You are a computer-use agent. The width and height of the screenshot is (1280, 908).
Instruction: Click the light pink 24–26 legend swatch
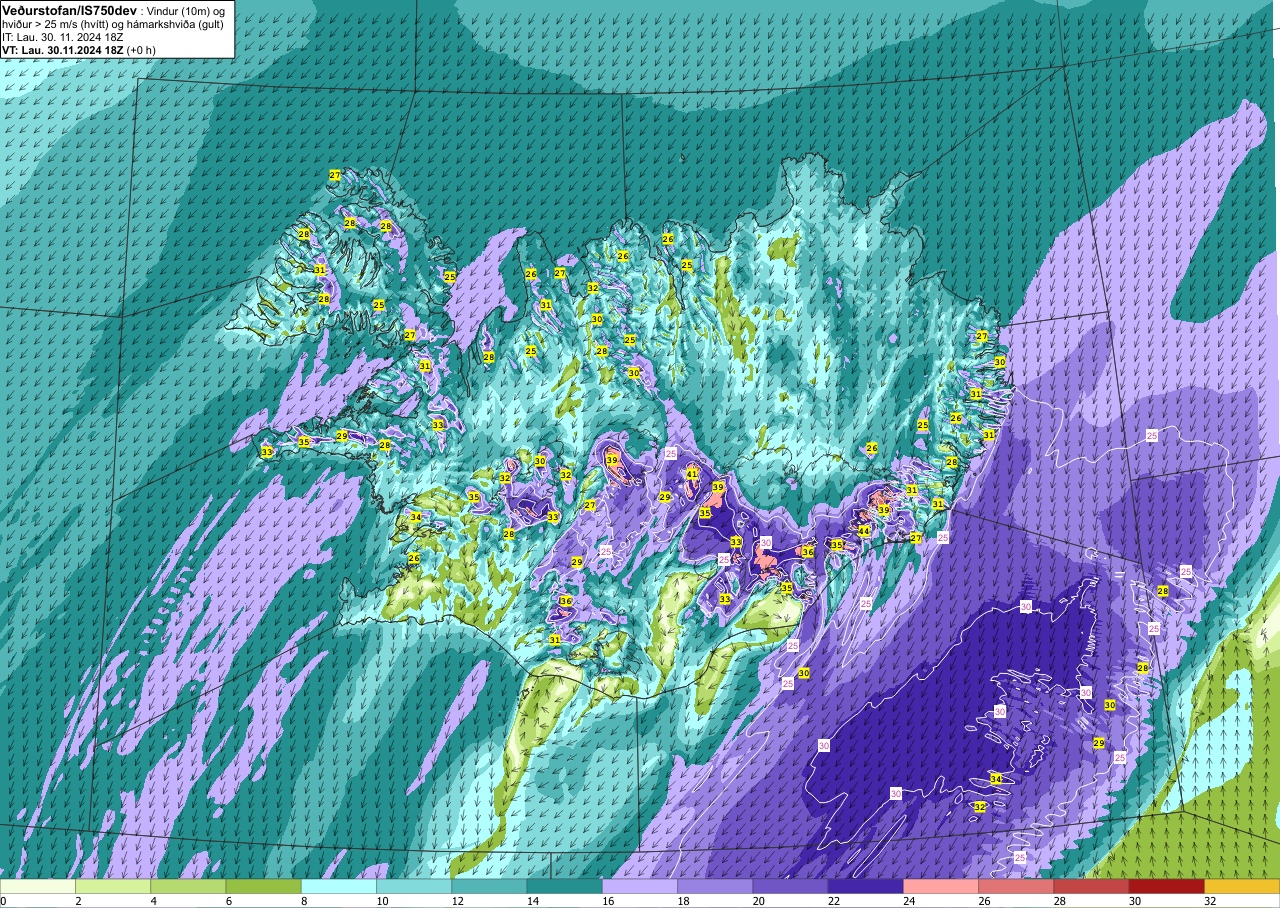coord(941,886)
